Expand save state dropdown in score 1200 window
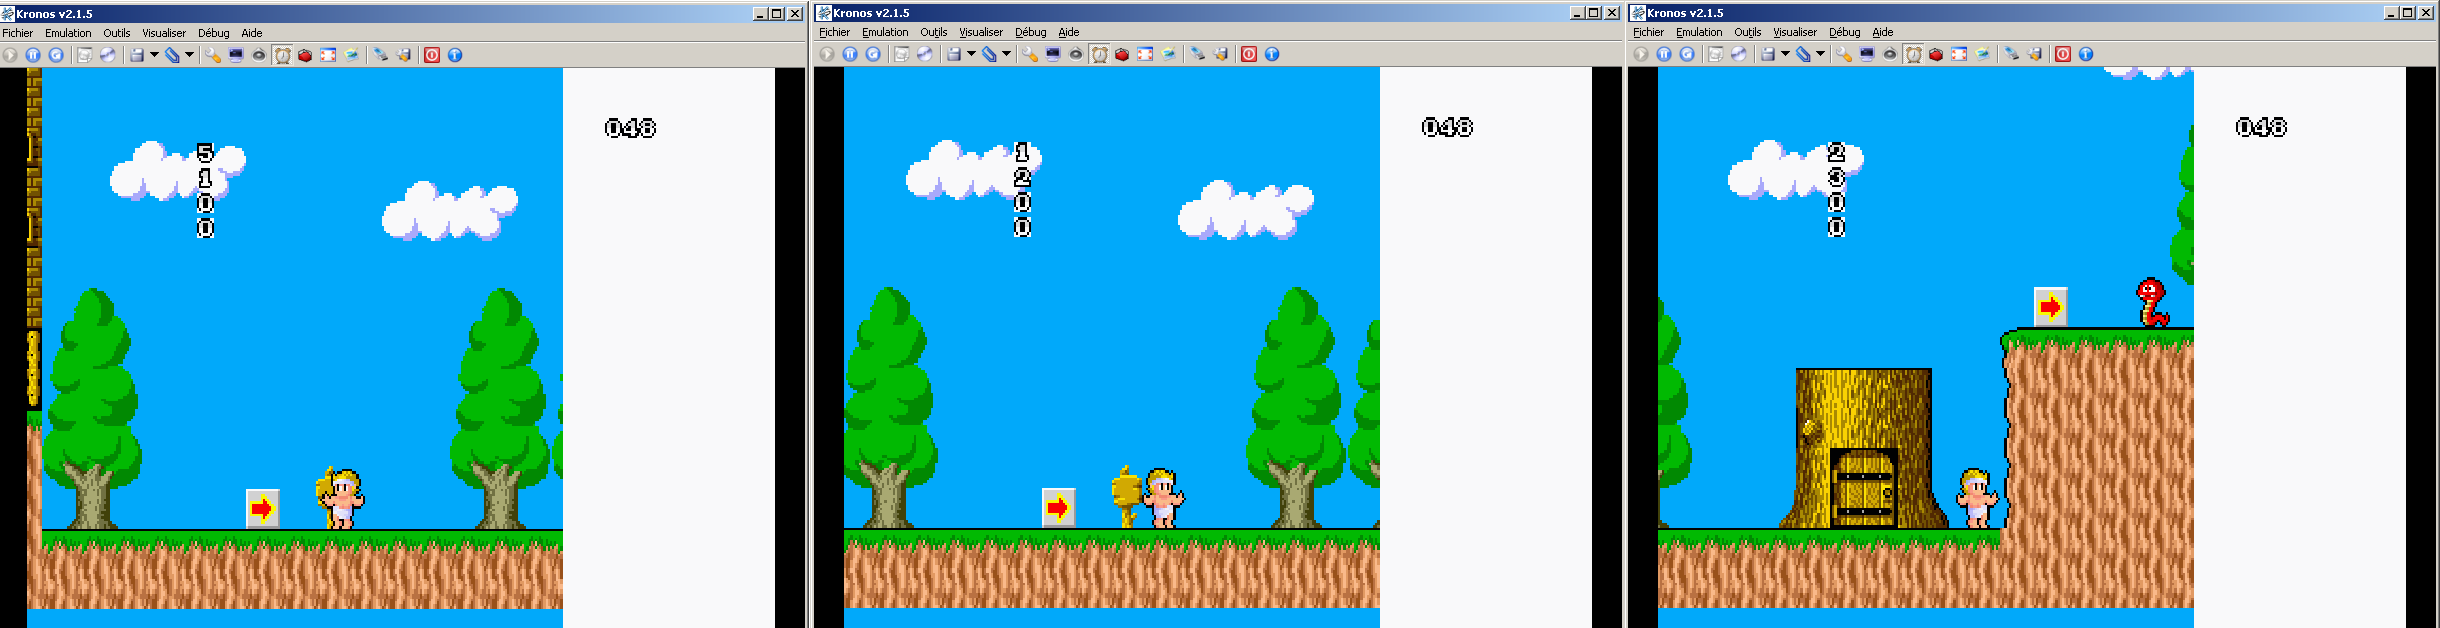The width and height of the screenshot is (2440, 628). (x=971, y=54)
